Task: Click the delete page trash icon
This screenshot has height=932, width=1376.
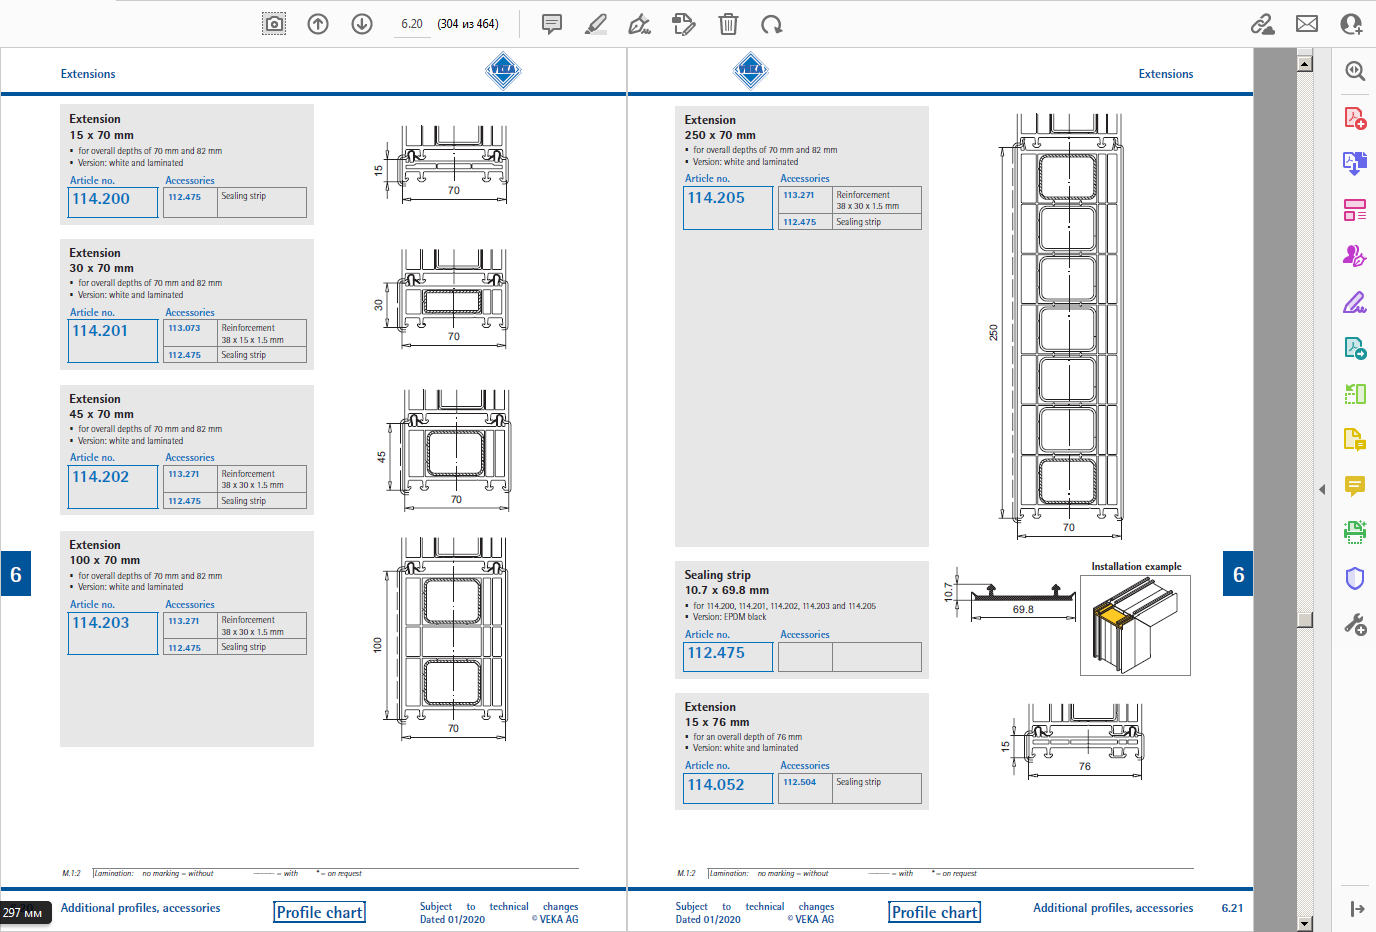Action: pyautogui.click(x=728, y=24)
